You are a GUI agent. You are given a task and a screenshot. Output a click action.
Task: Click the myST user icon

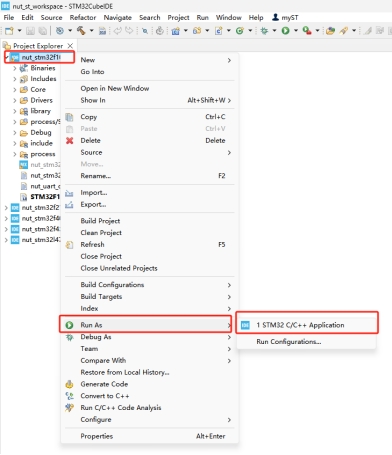tap(275, 17)
